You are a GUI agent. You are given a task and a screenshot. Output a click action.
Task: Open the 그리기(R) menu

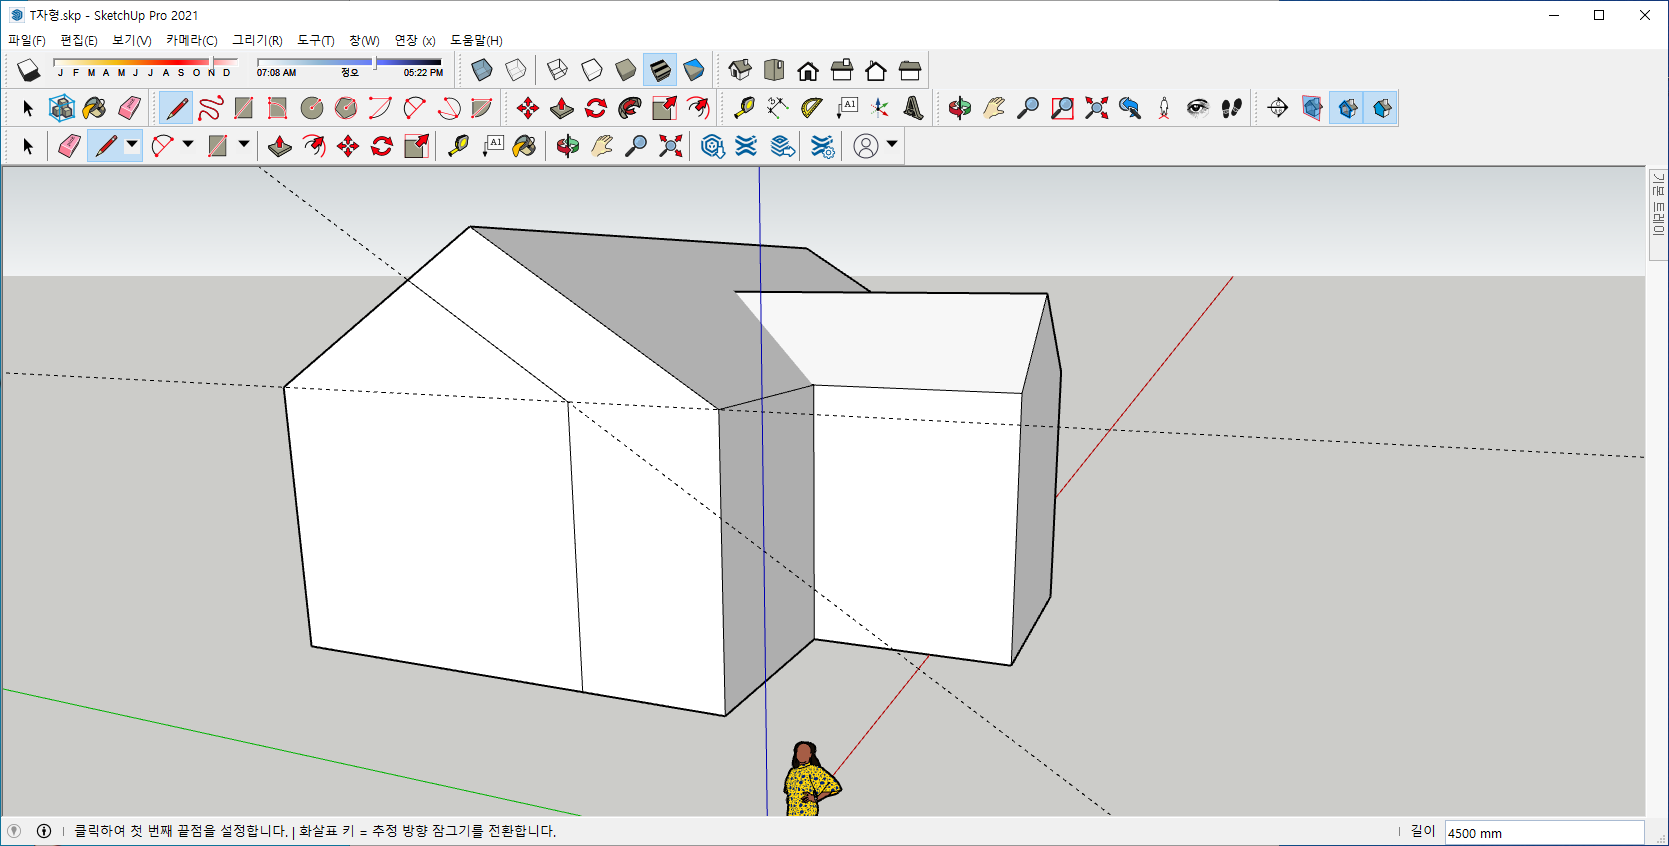[x=257, y=41]
